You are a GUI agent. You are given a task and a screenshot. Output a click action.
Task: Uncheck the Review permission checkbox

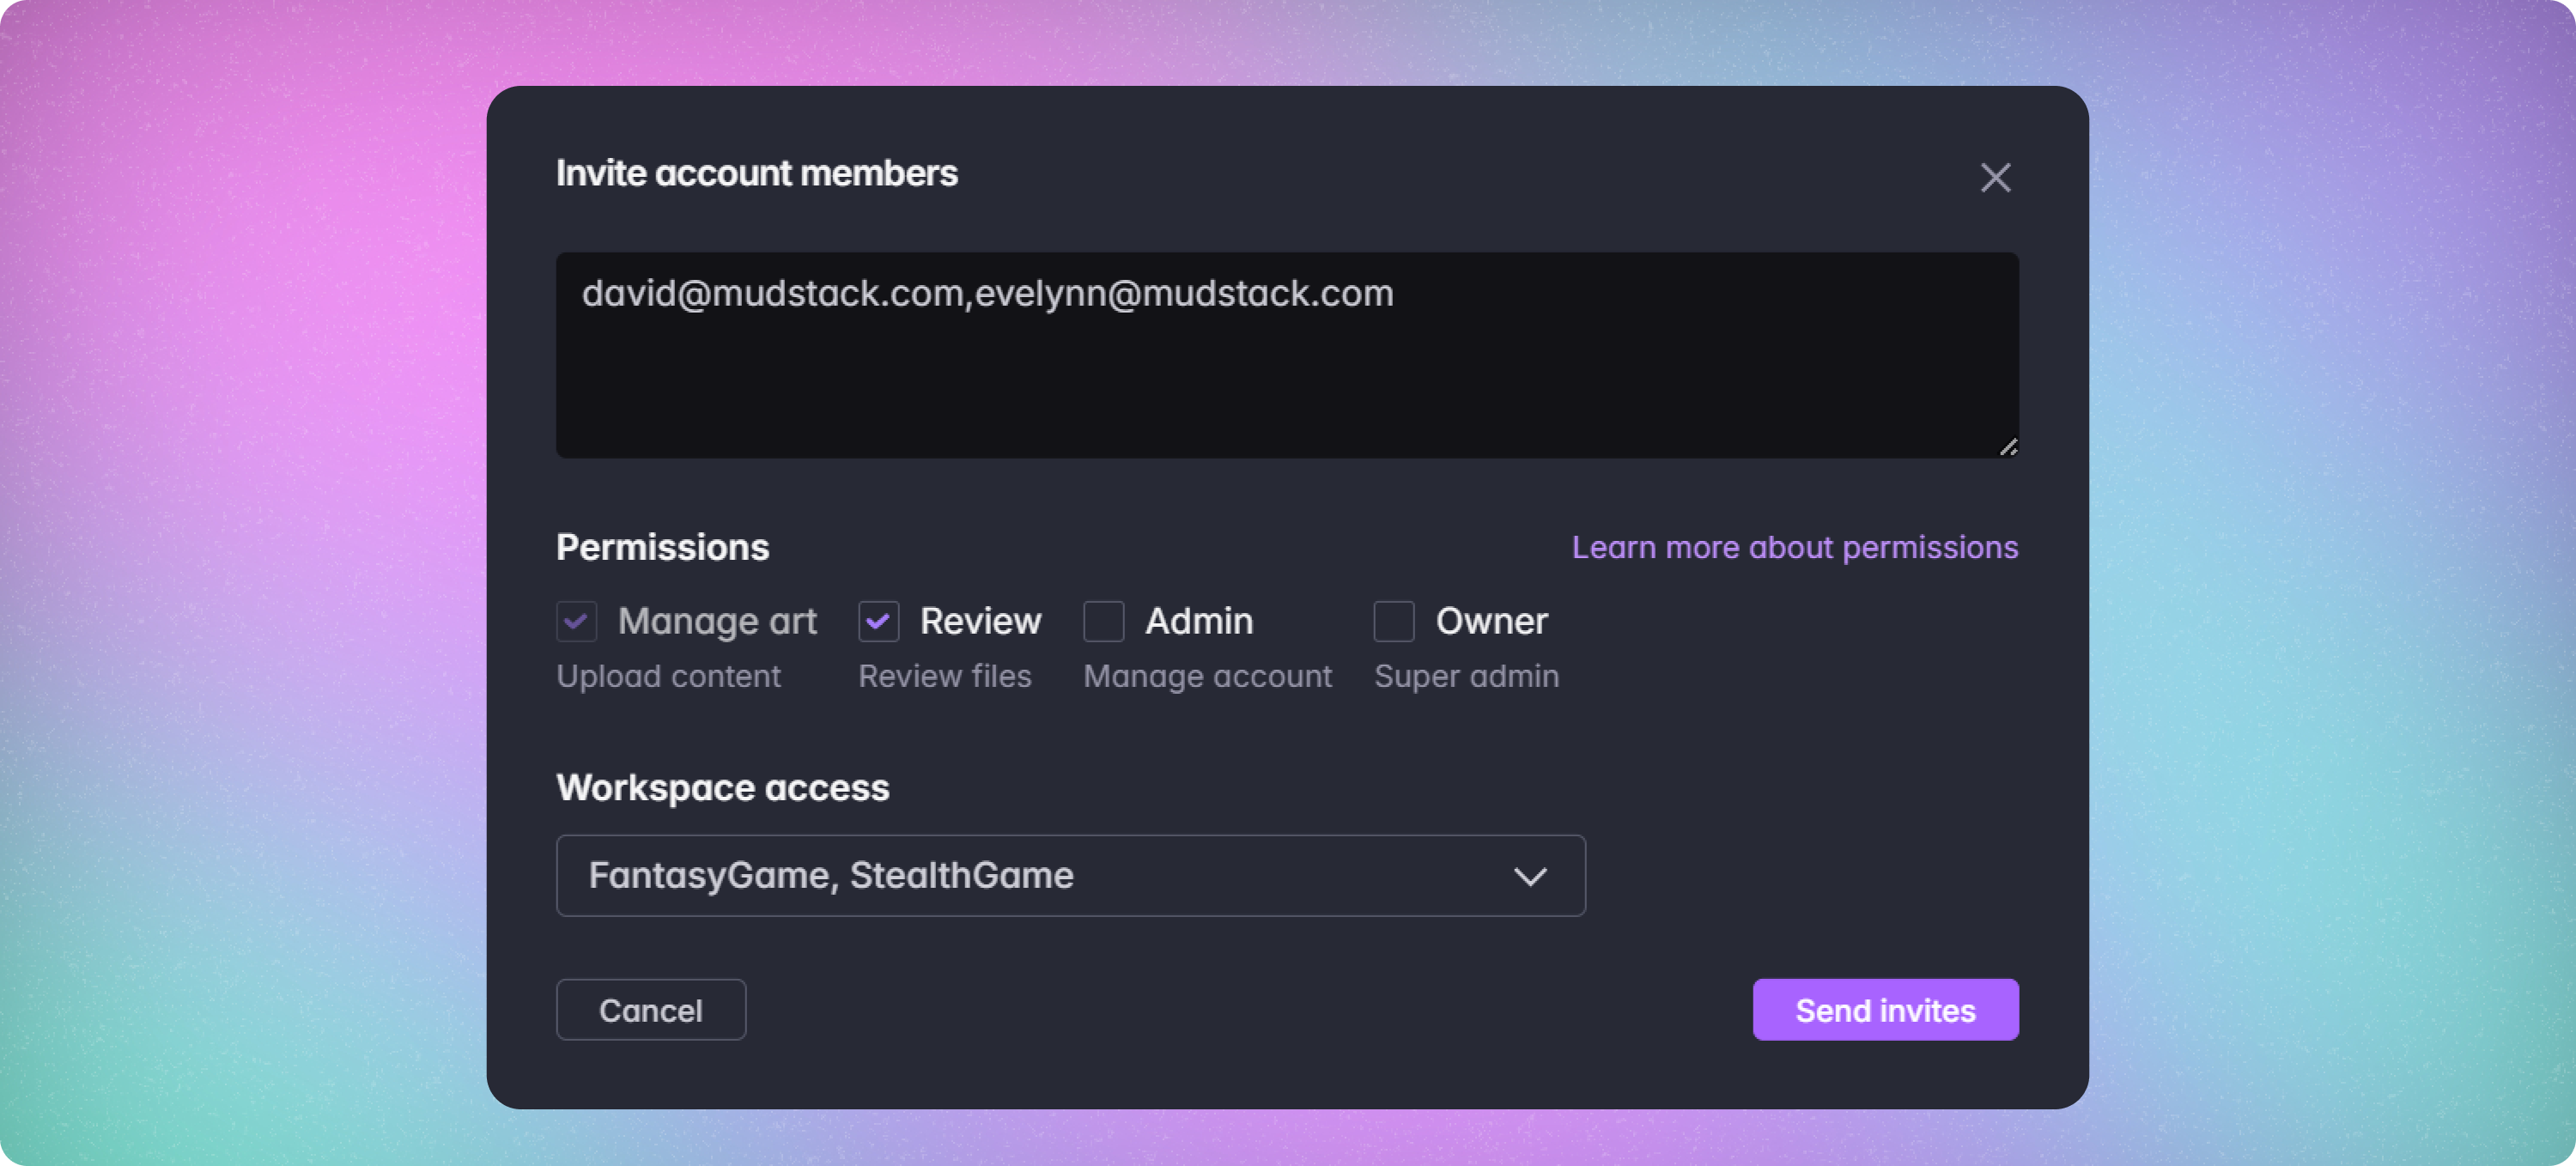(878, 621)
